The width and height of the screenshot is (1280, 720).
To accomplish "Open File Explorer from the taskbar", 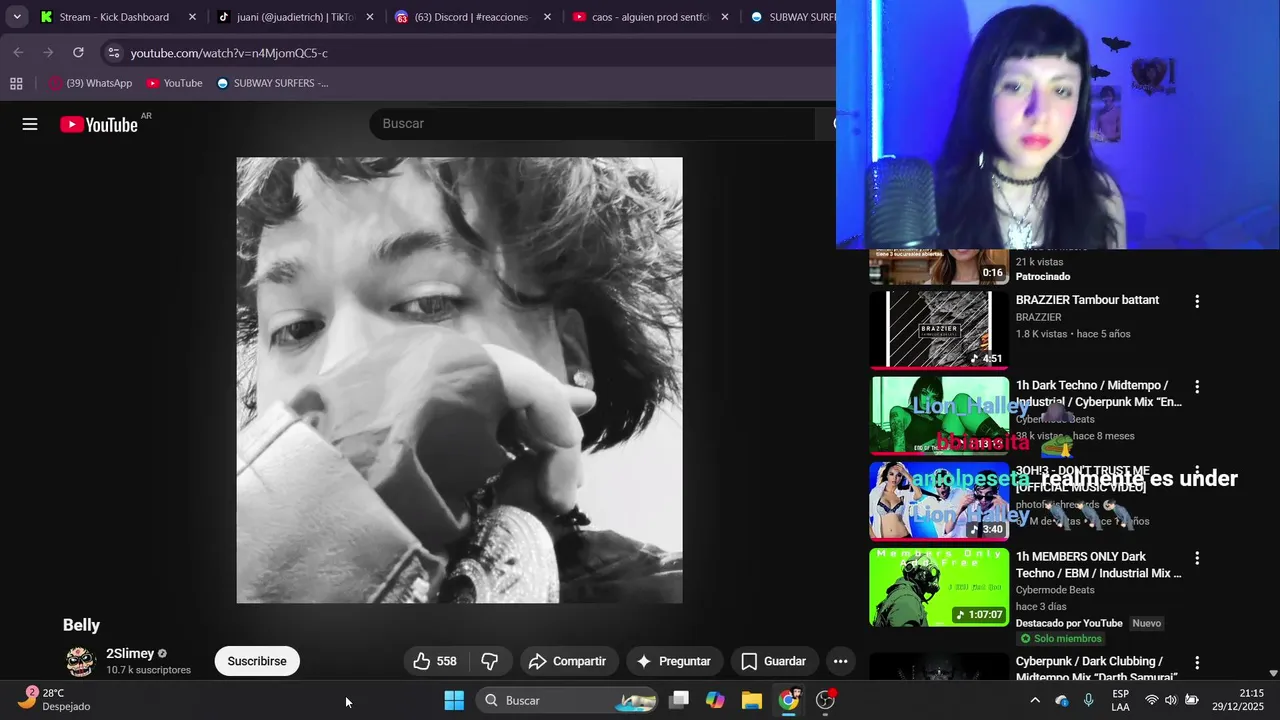I will coord(752,700).
